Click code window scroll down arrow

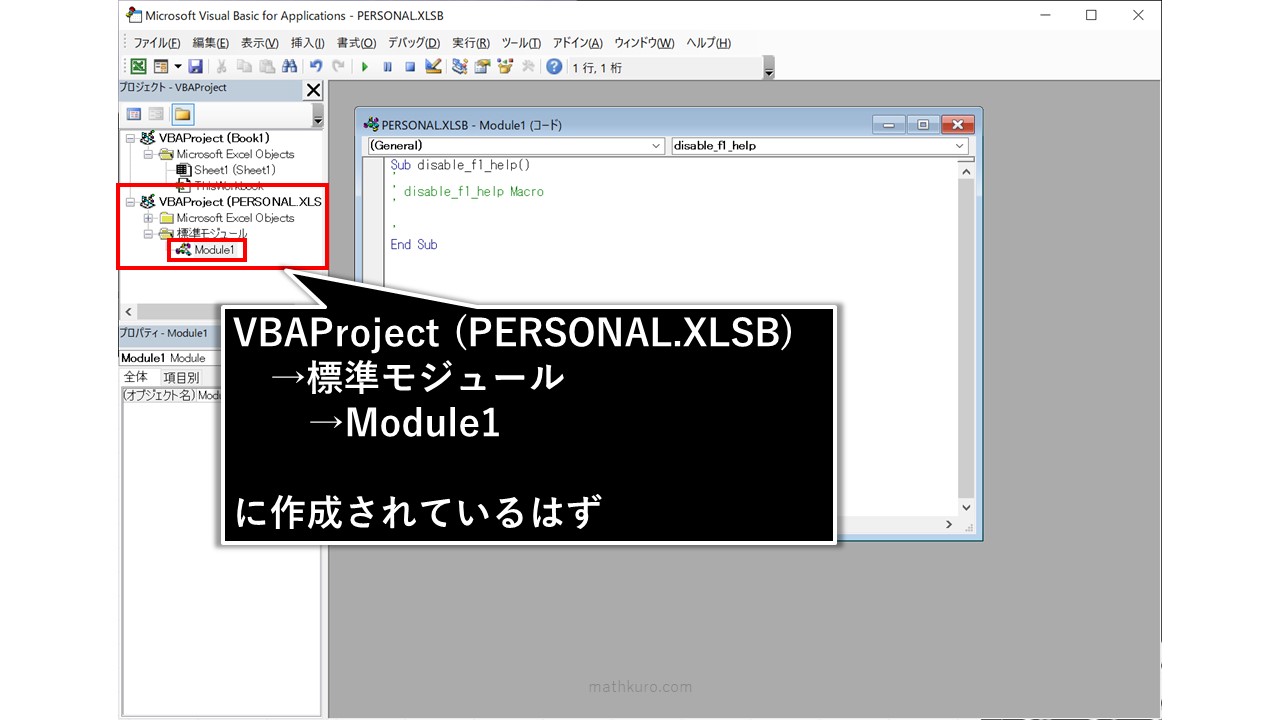[966, 508]
